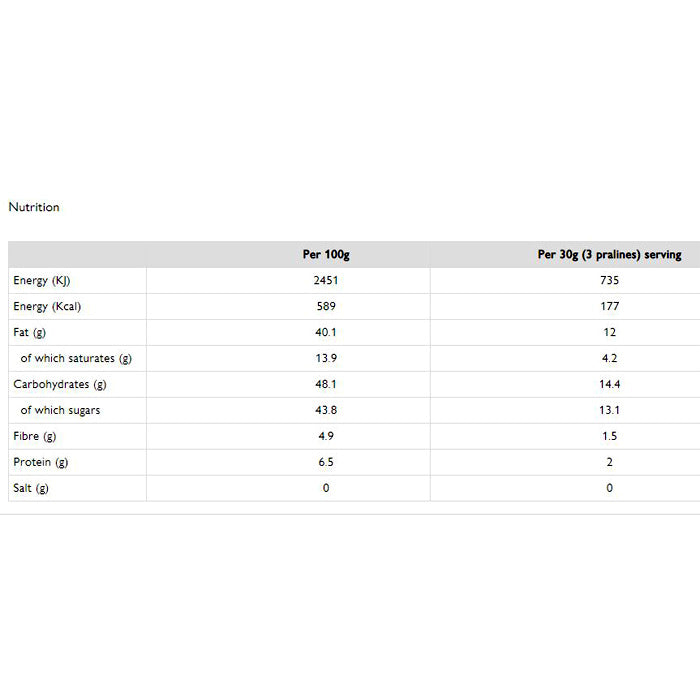
Task: Select the 589 Kcal value cell
Action: pos(326,307)
